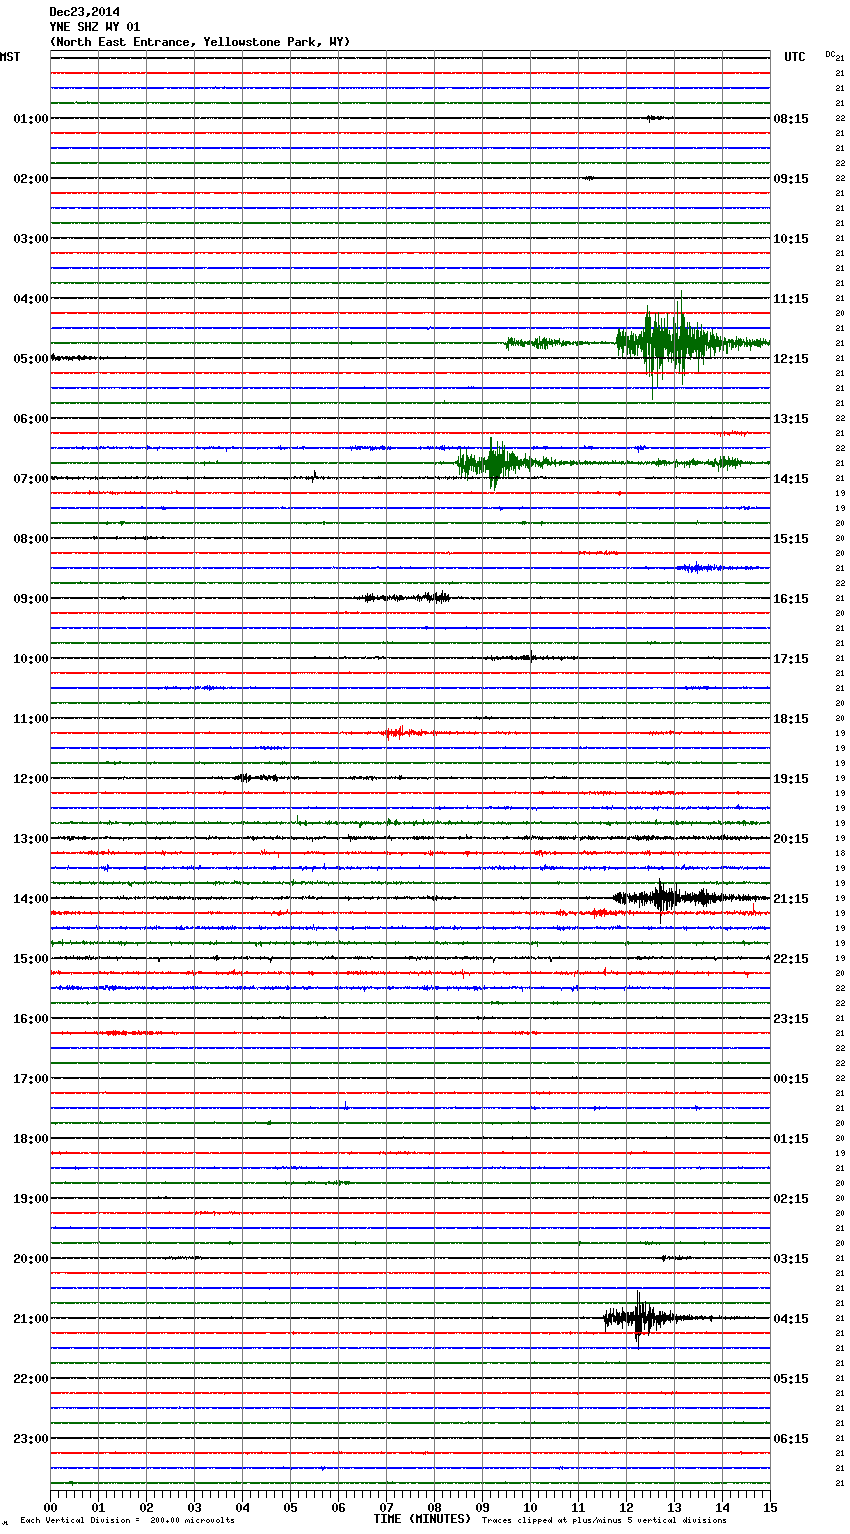Click minute 12 on the bottom axis

626,1507
